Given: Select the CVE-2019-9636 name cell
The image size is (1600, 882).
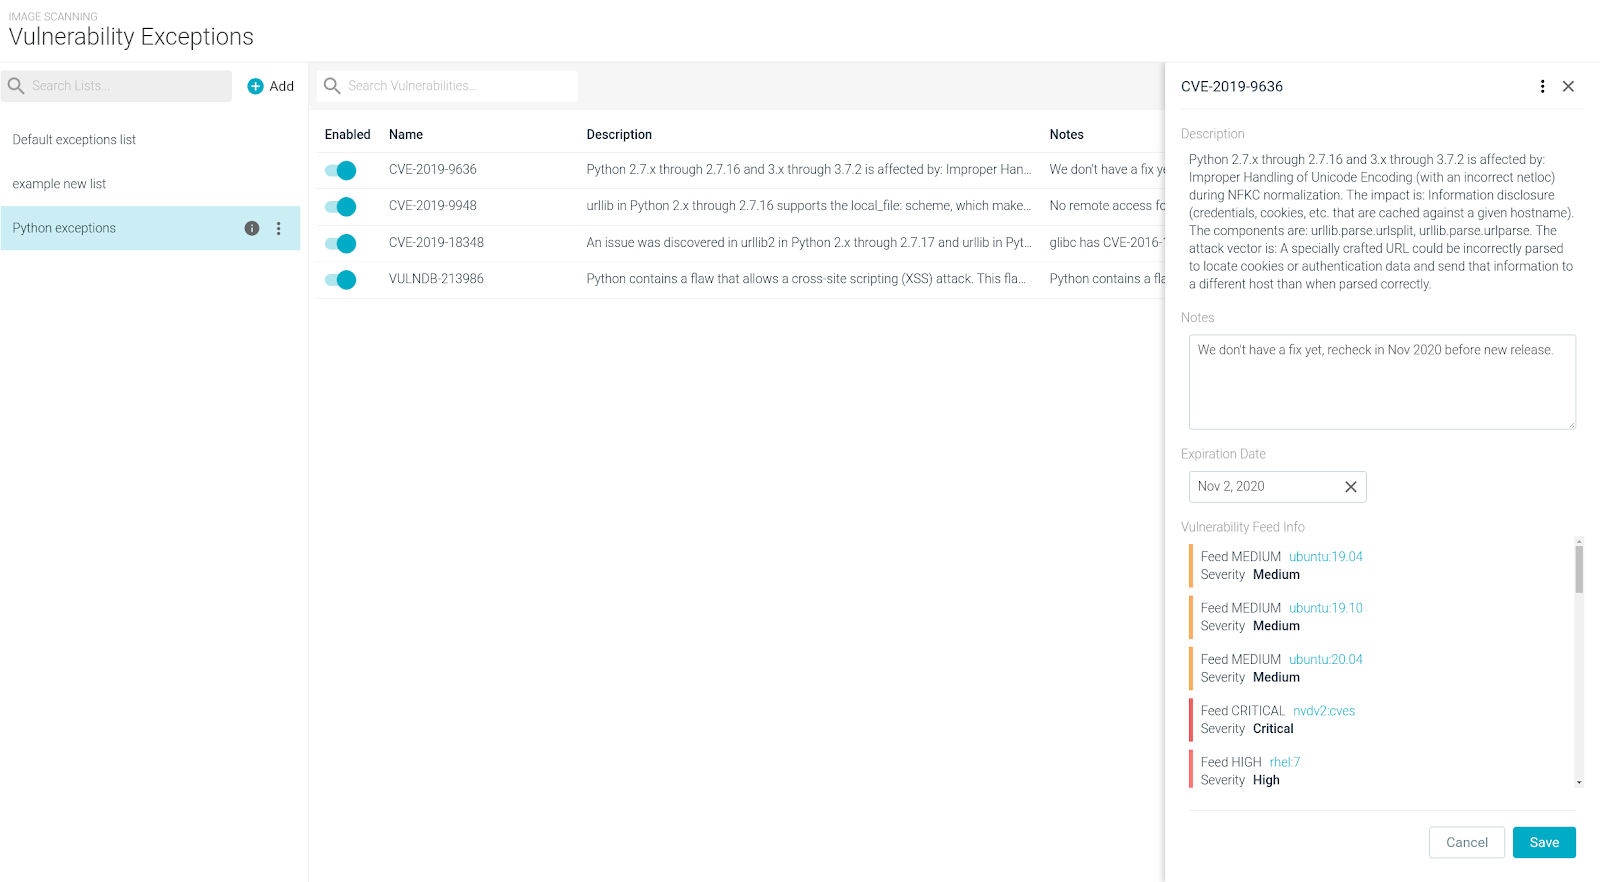Looking at the screenshot, I should [433, 170].
